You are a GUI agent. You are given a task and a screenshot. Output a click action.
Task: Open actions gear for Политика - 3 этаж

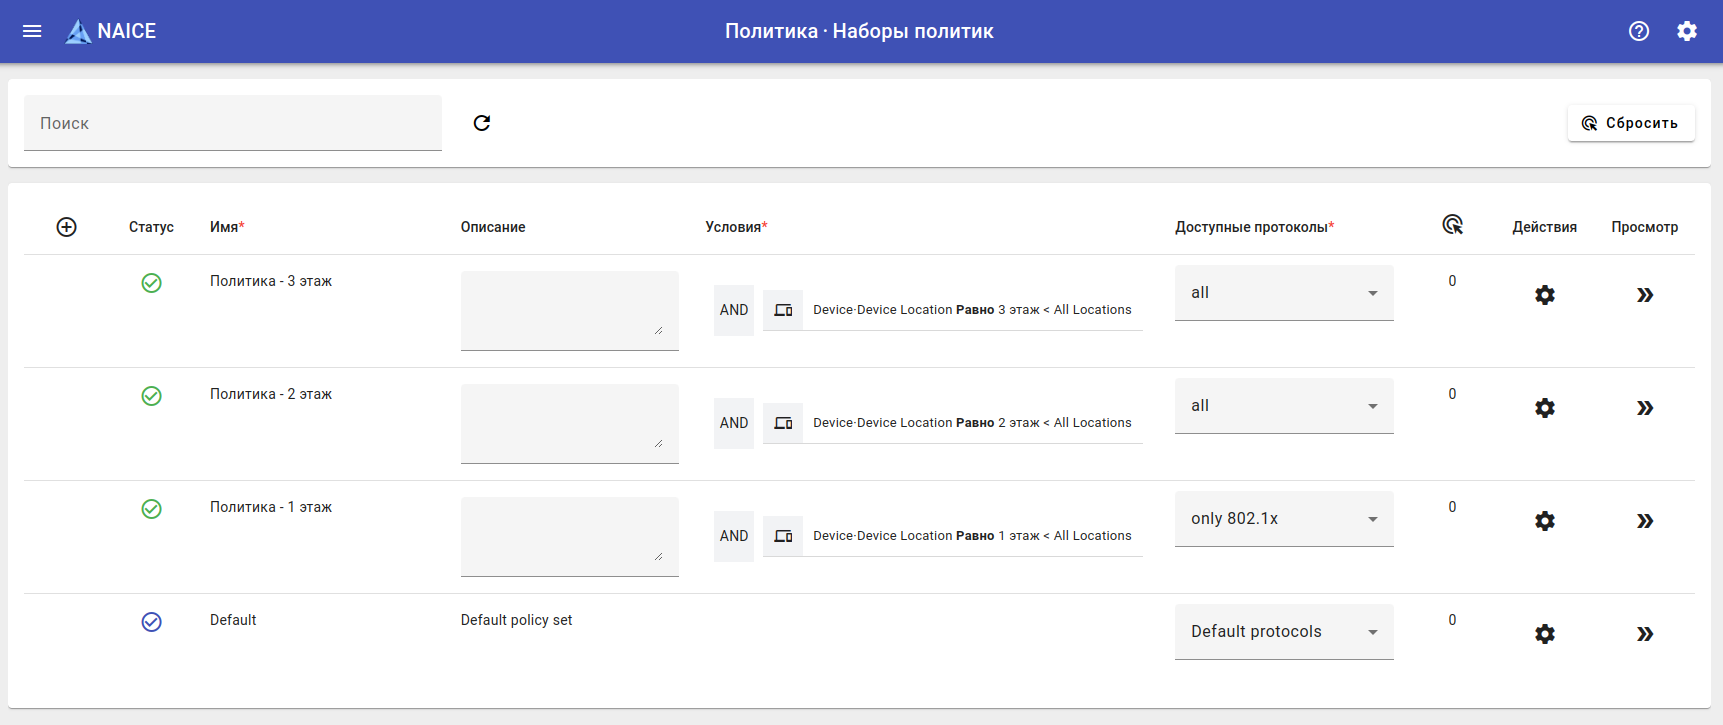[x=1545, y=295]
